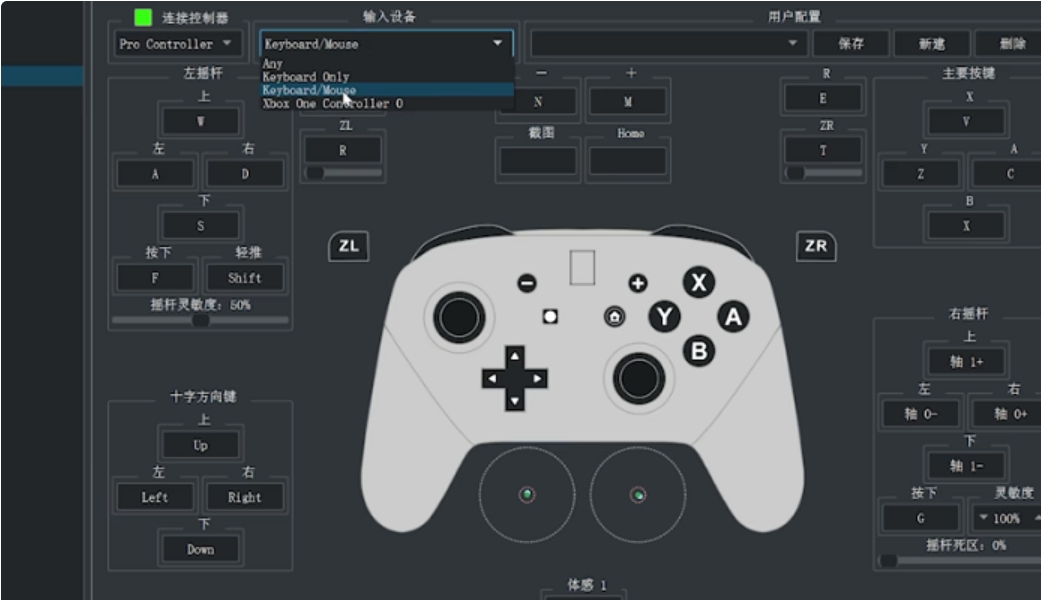Click the A button on controller image
Image resolution: width=1041 pixels, height=600 pixels.
[x=733, y=317]
